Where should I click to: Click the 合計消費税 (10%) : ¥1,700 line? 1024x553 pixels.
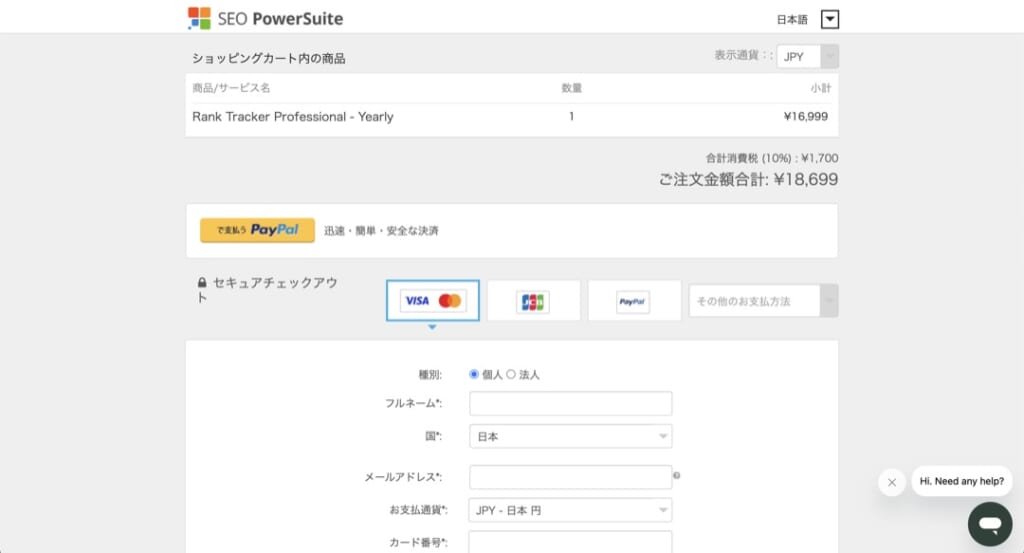771,158
